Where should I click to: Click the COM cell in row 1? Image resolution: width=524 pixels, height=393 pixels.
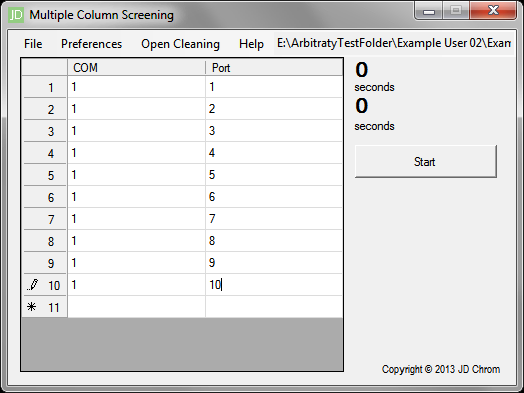pyautogui.click(x=136, y=87)
